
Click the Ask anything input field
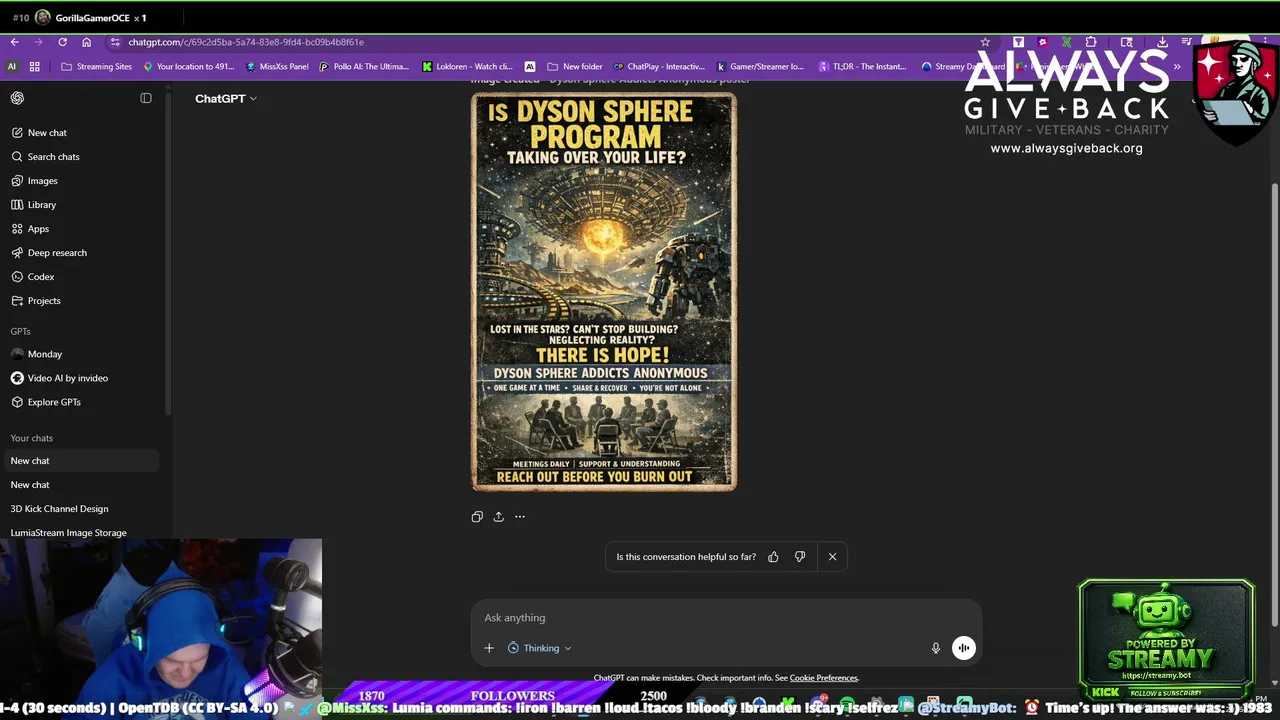[725, 618]
